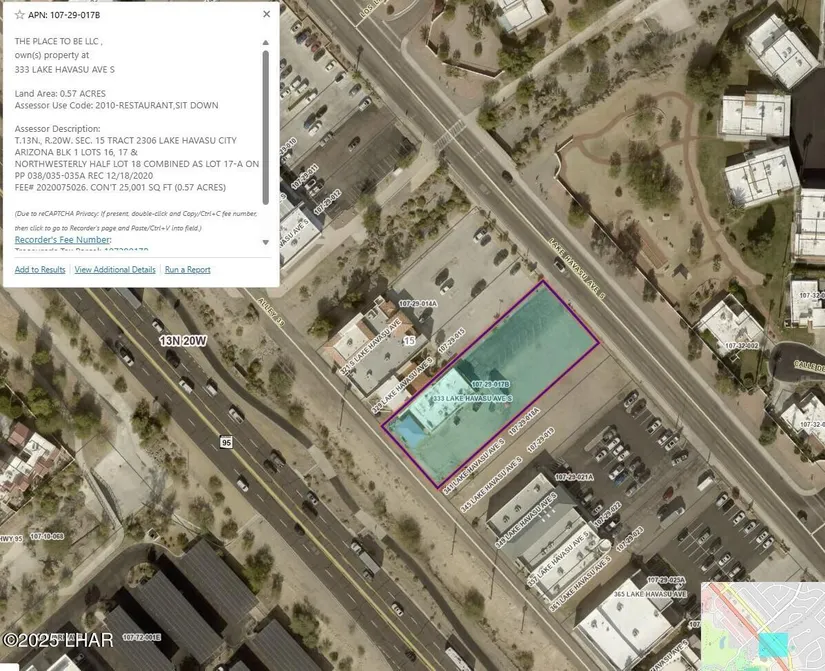Click the 333 Lake Havasu Ave S label
The height and width of the screenshot is (671, 825).
tap(472, 398)
